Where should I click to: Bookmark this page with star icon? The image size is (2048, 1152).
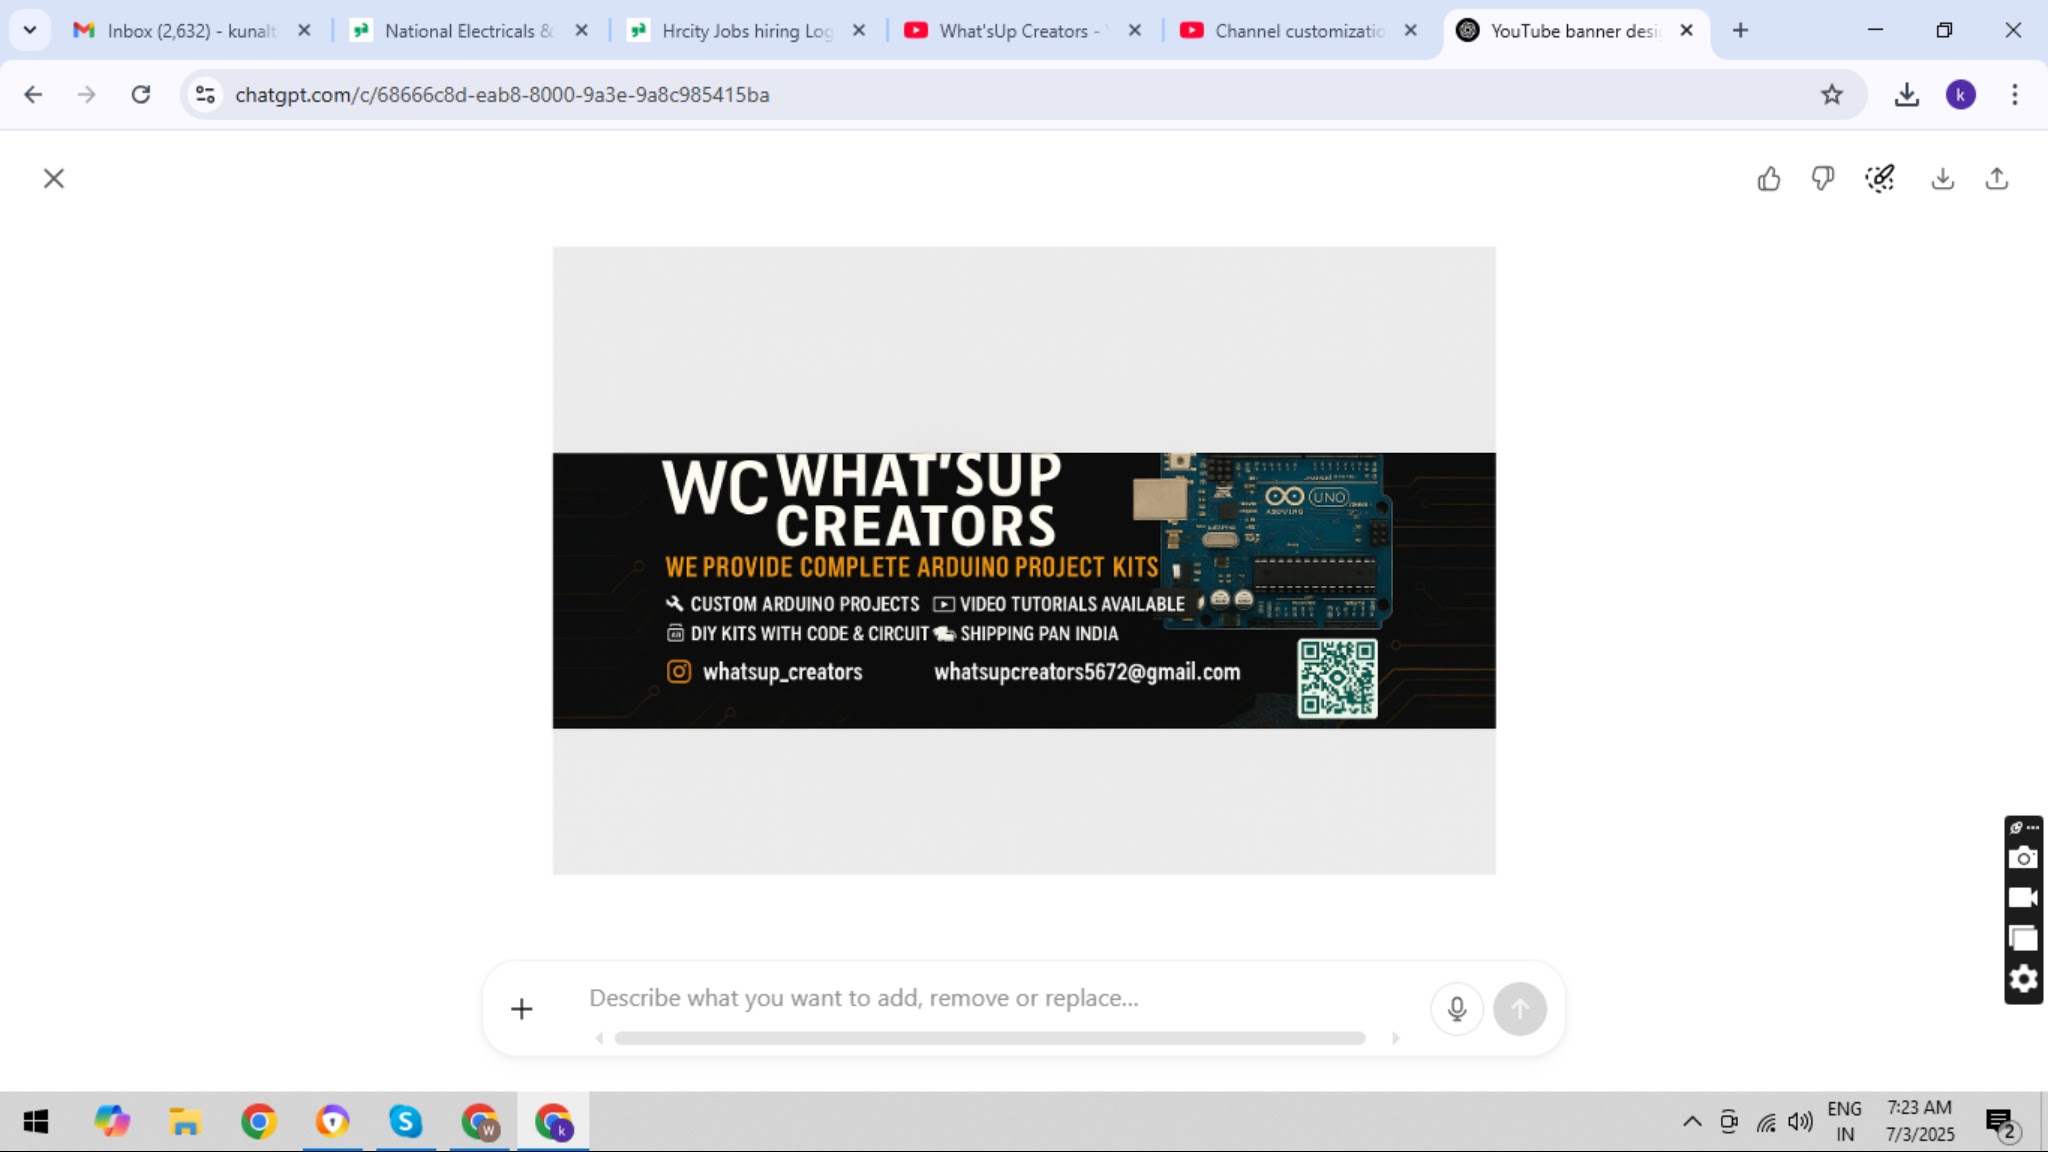point(1831,95)
